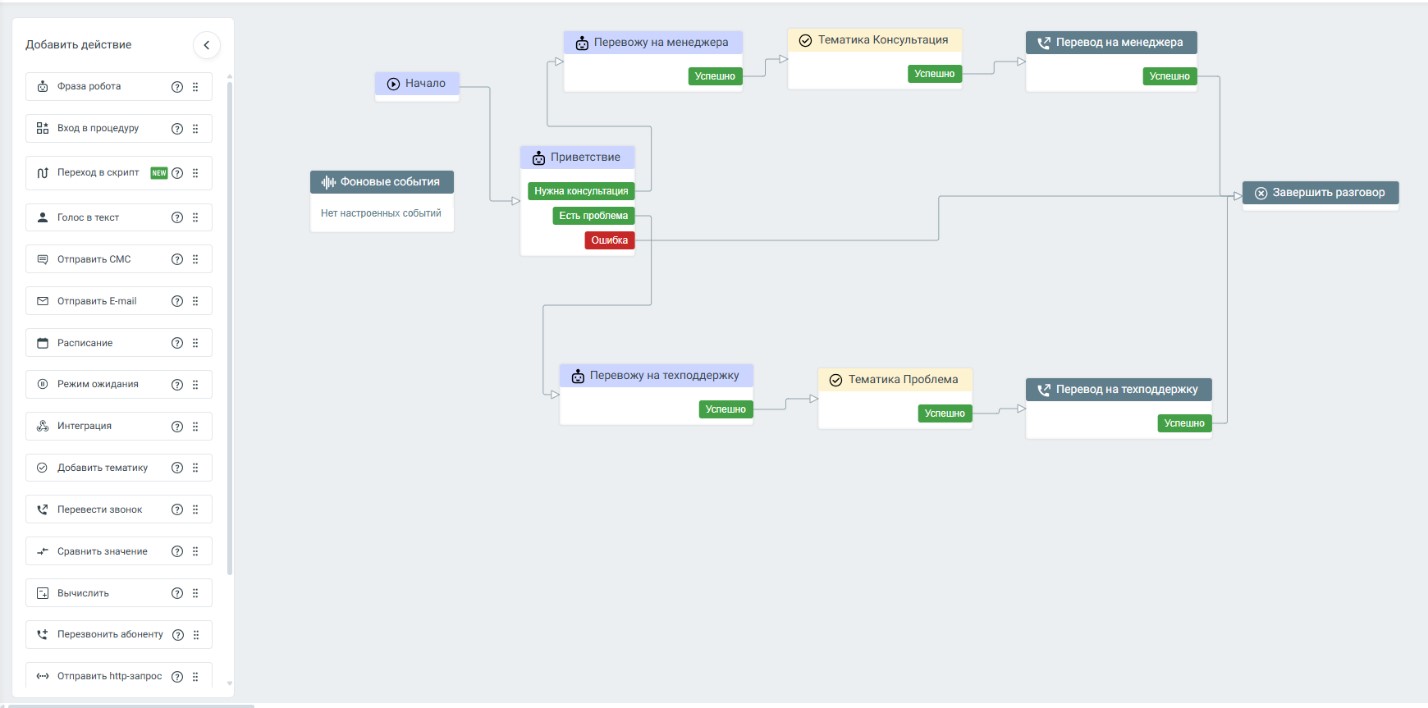
Task: Select the Есть проблема branch label
Action: [x=593, y=216]
